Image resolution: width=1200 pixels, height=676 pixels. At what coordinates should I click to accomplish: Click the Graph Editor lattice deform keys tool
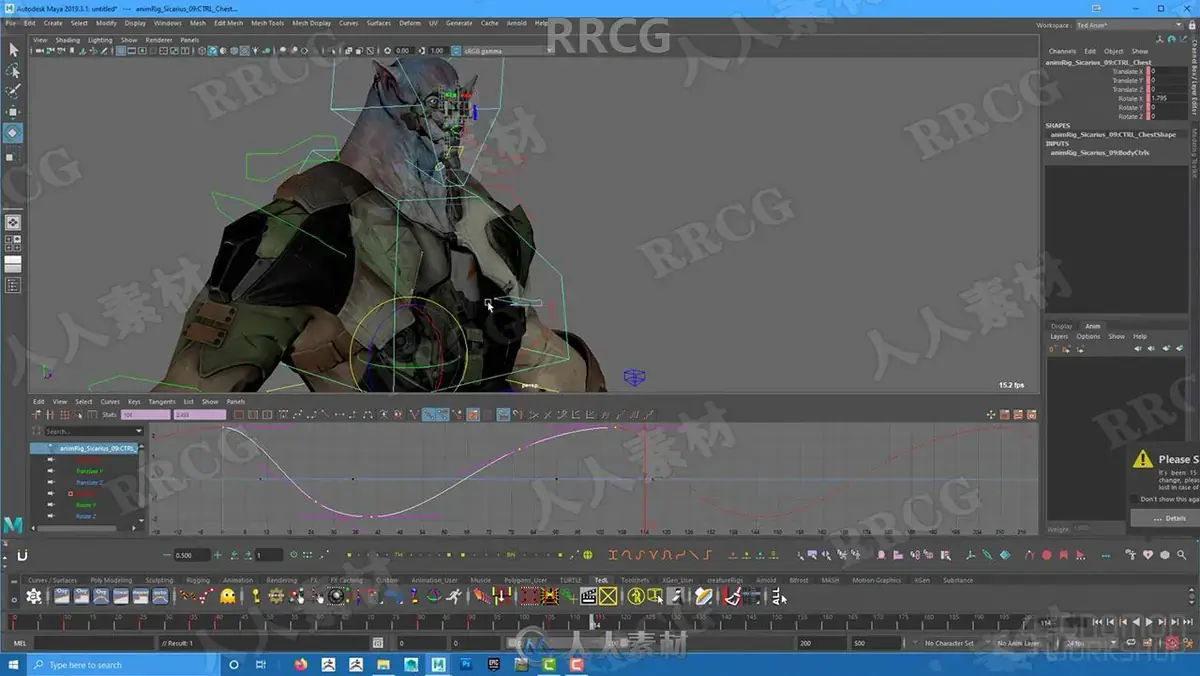pos(65,414)
